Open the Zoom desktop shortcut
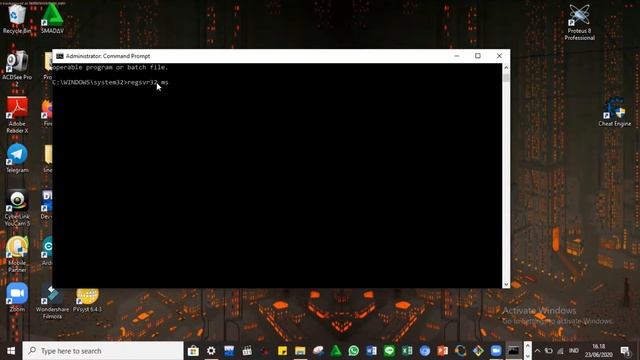 click(x=17, y=298)
